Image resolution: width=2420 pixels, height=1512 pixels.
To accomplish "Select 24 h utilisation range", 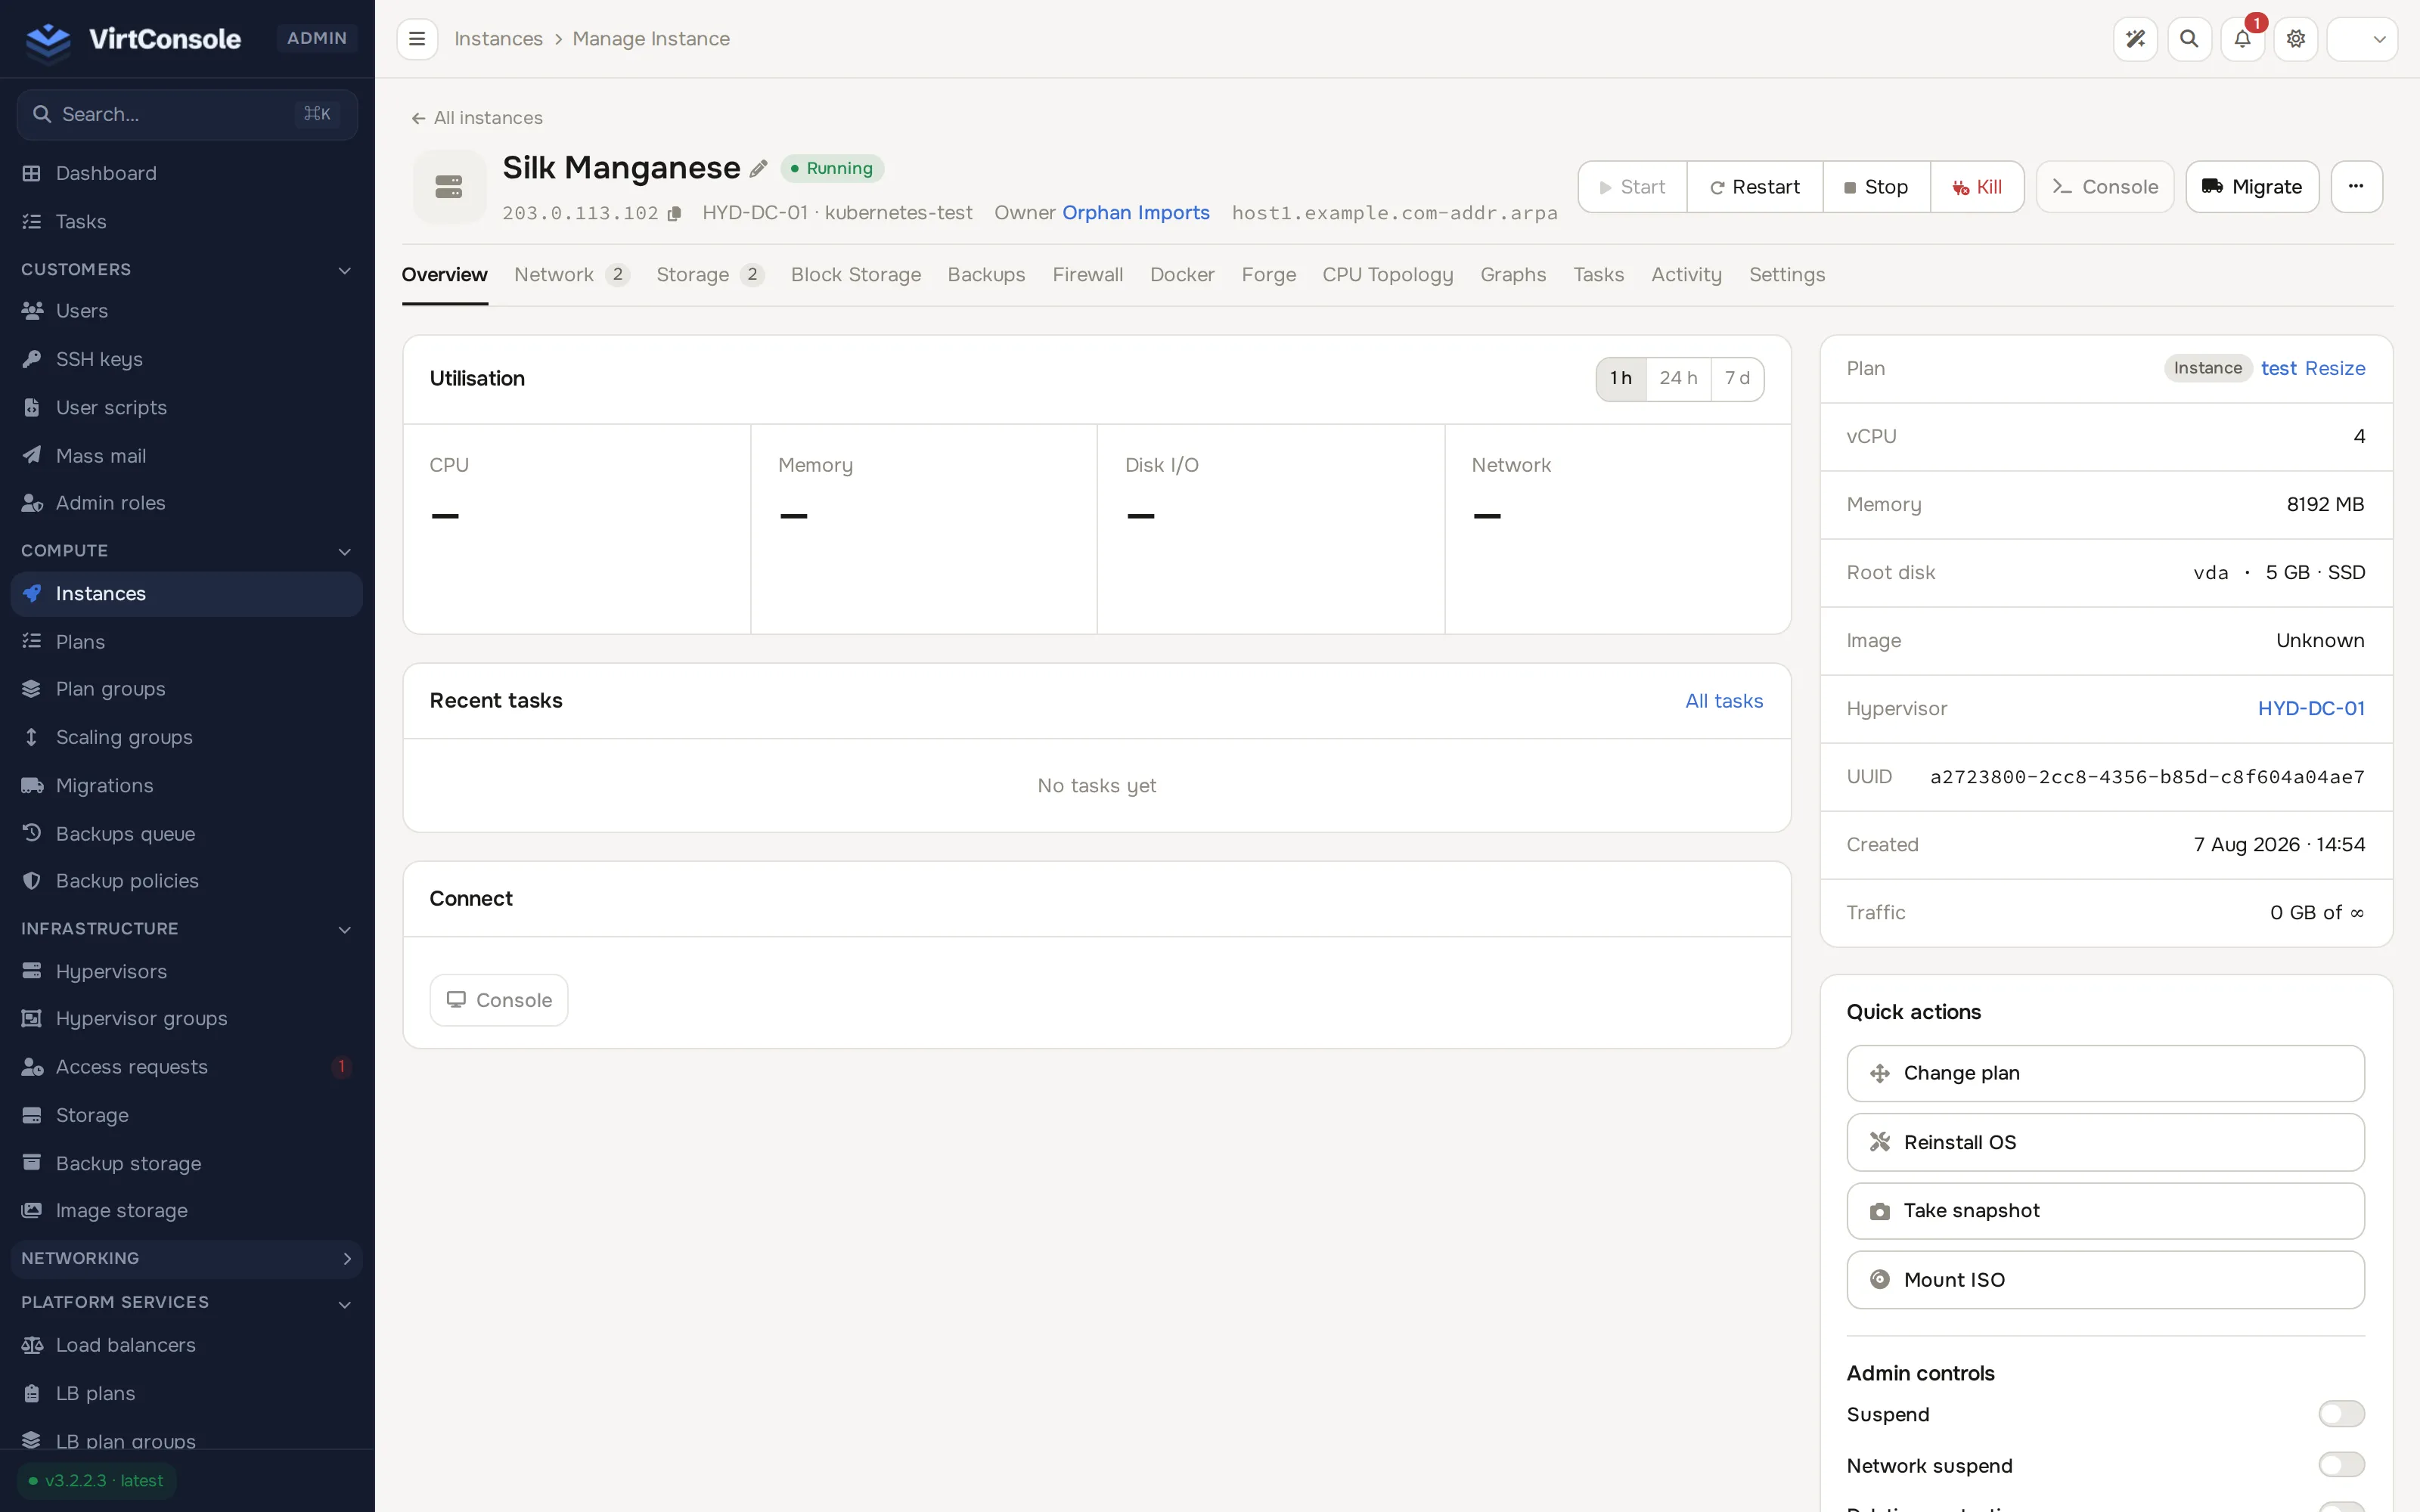I will coord(1678,379).
